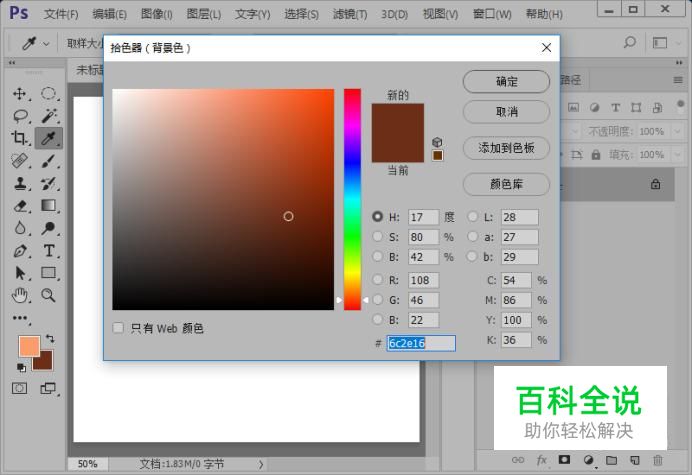
Task: Select the R red radio button
Action: [377, 279]
